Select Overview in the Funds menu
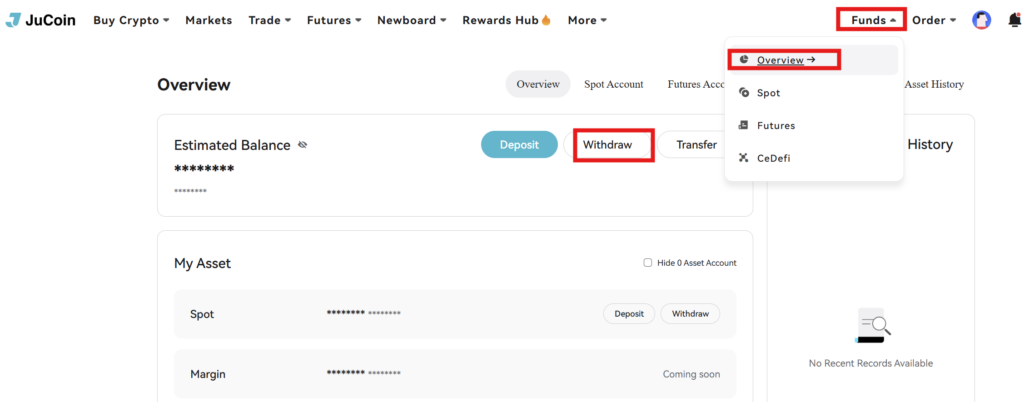Screen dimensions: 1024x402 click(814, 60)
